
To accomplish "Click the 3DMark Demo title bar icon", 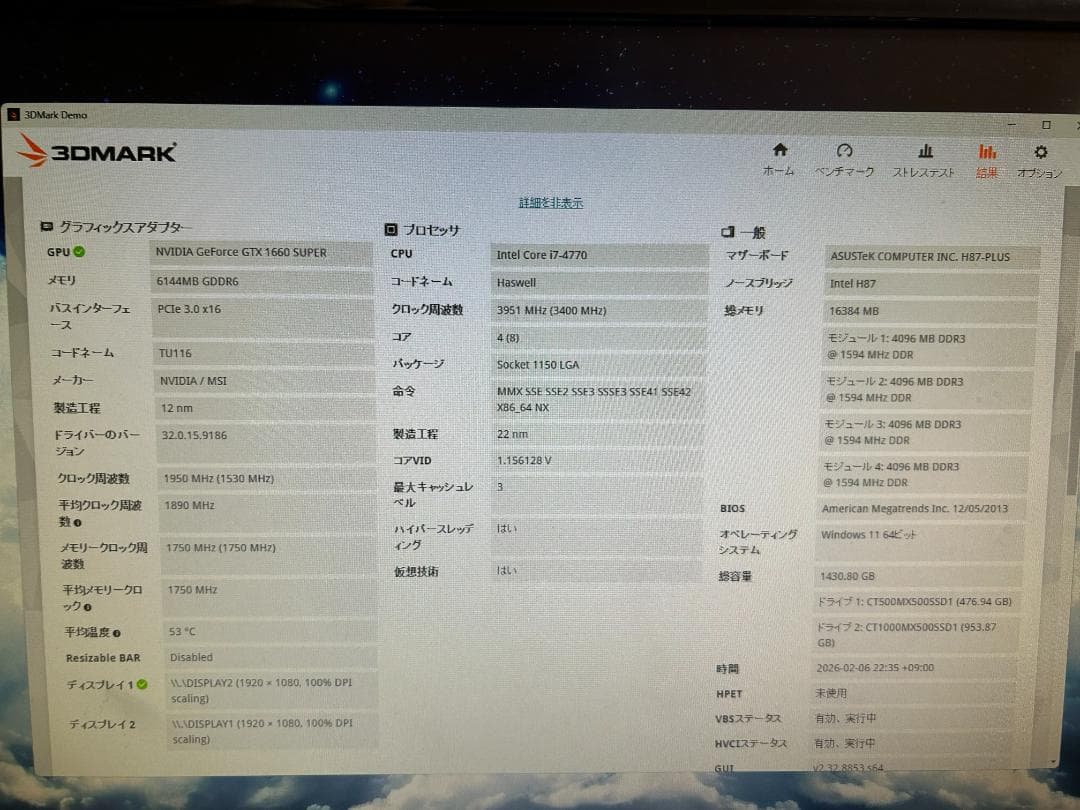I will coord(13,114).
